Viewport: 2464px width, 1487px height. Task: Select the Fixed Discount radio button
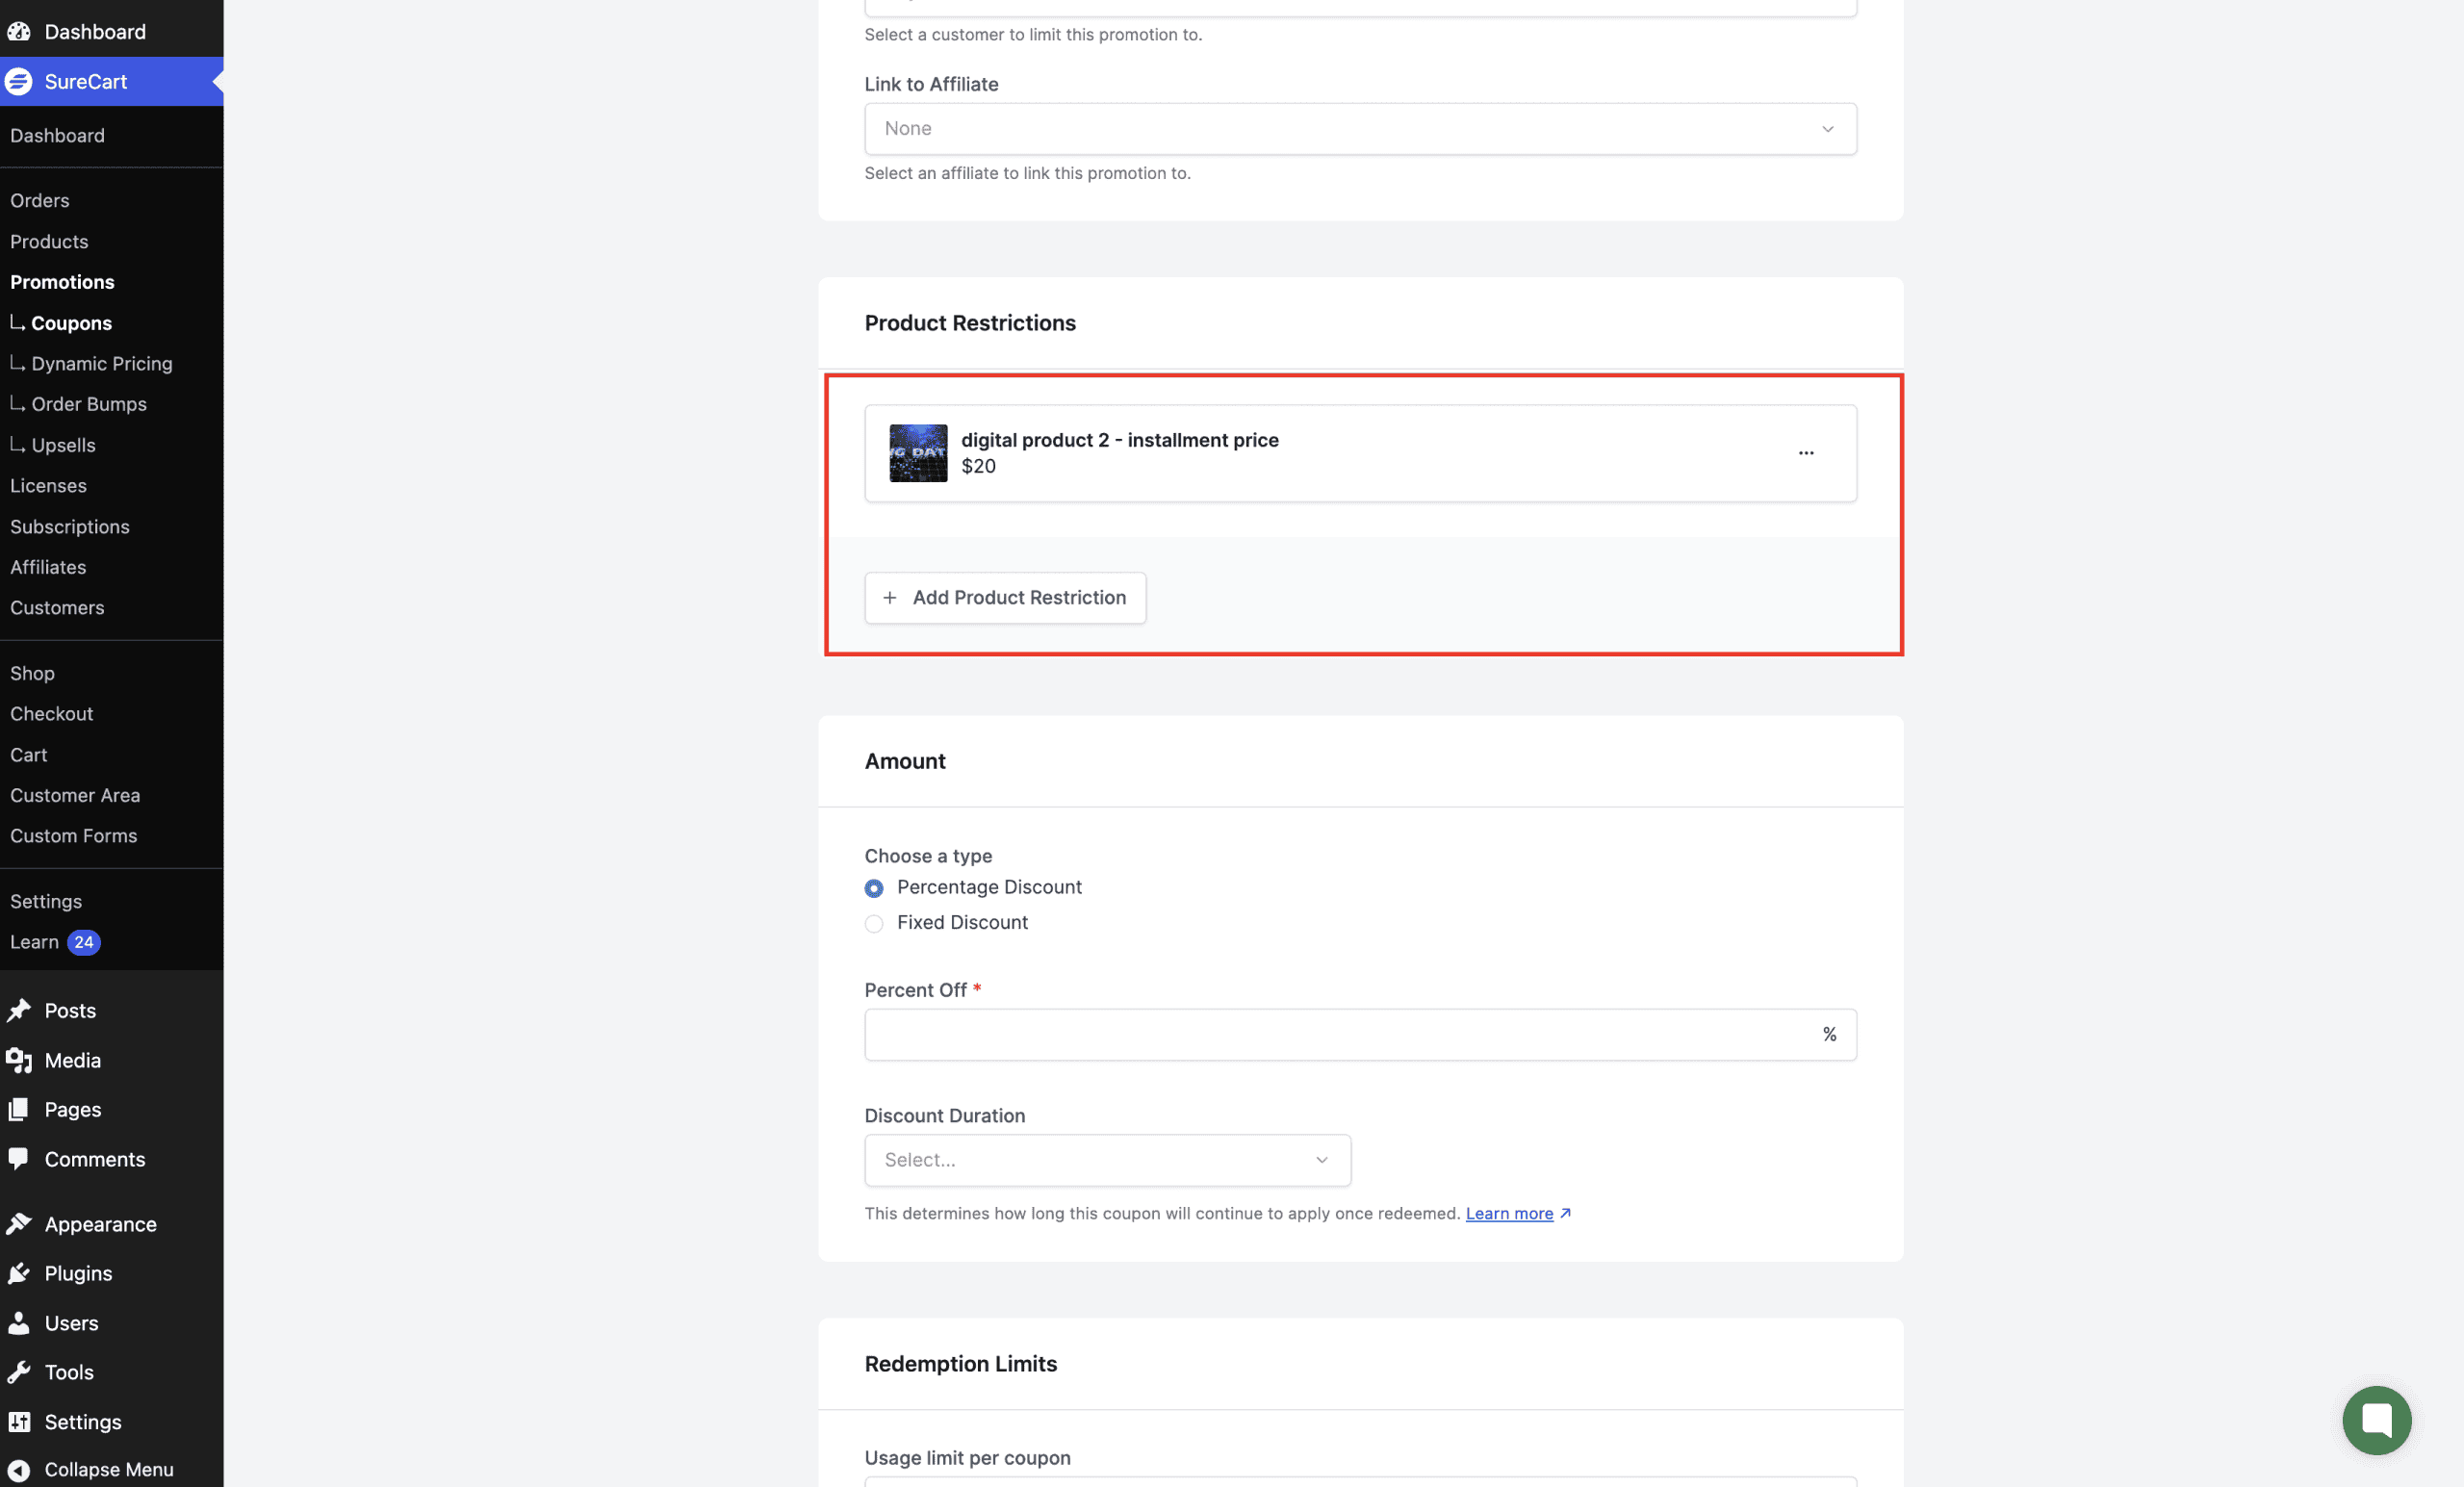click(874, 923)
